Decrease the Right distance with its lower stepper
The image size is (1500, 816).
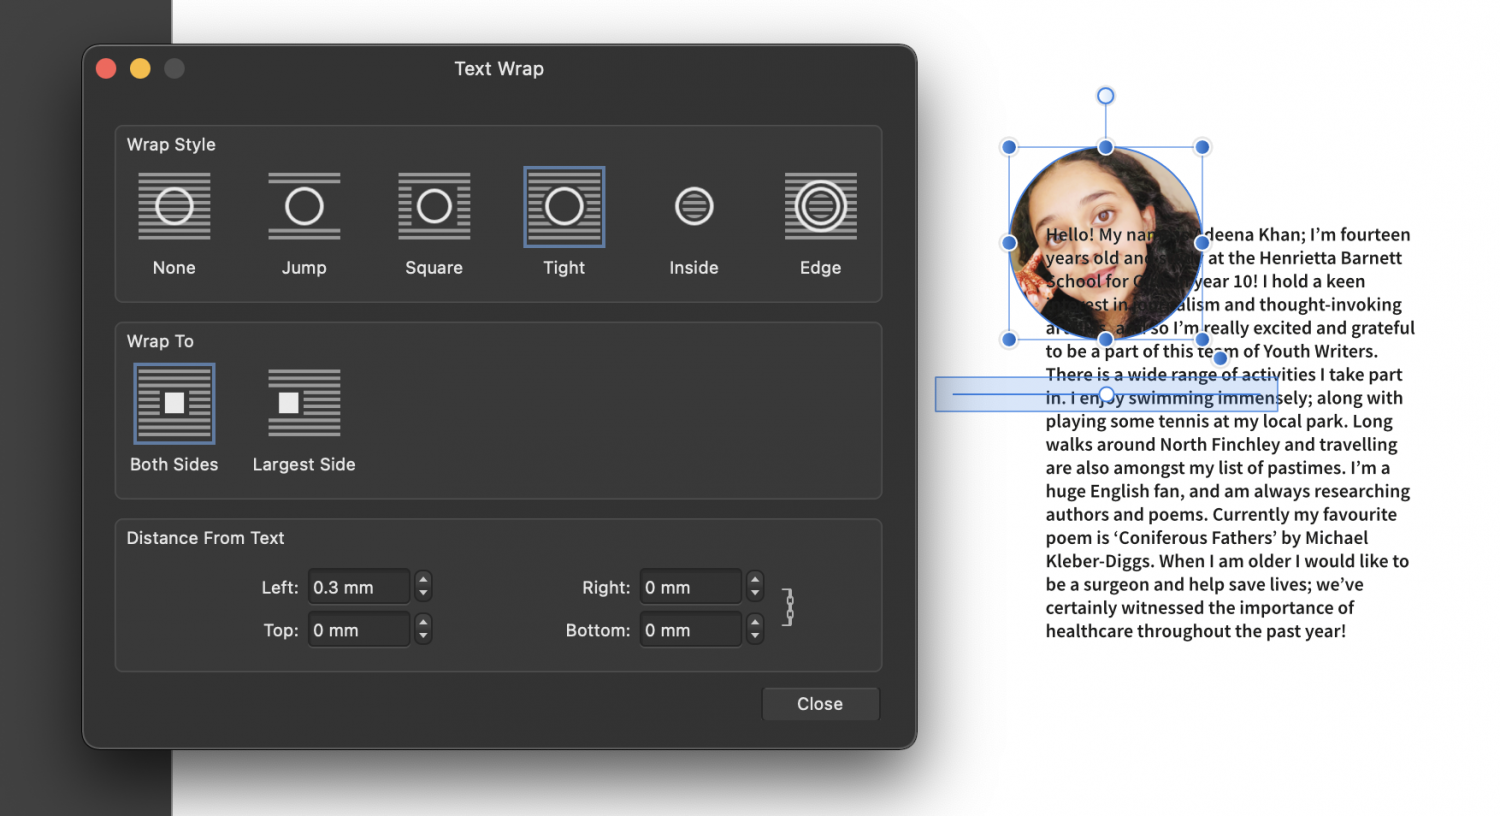click(754, 592)
